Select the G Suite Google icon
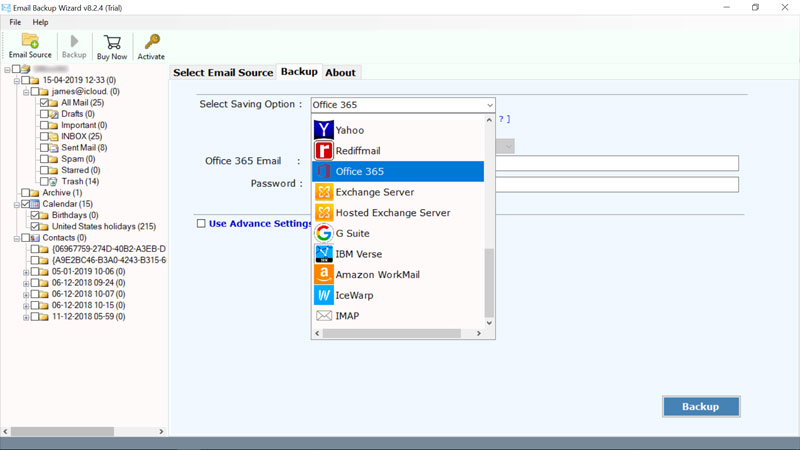Image resolution: width=800 pixels, height=450 pixels. point(323,233)
